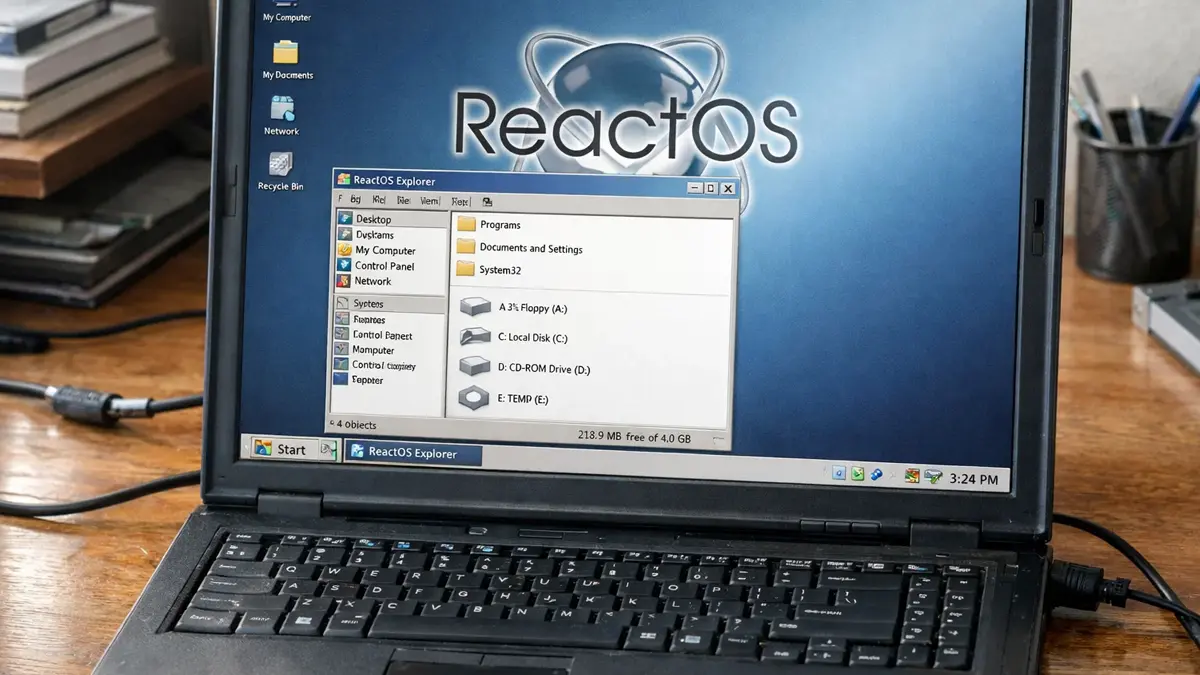
Task: Close the ReactOS Explorer window
Action: pos(728,188)
